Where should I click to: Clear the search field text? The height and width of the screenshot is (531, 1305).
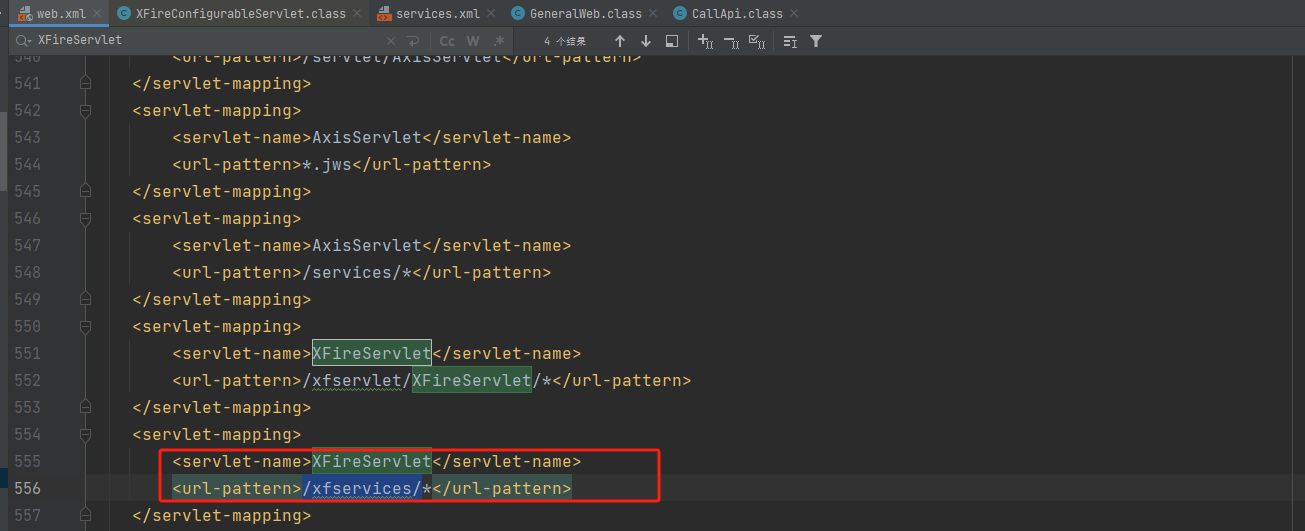coord(391,41)
